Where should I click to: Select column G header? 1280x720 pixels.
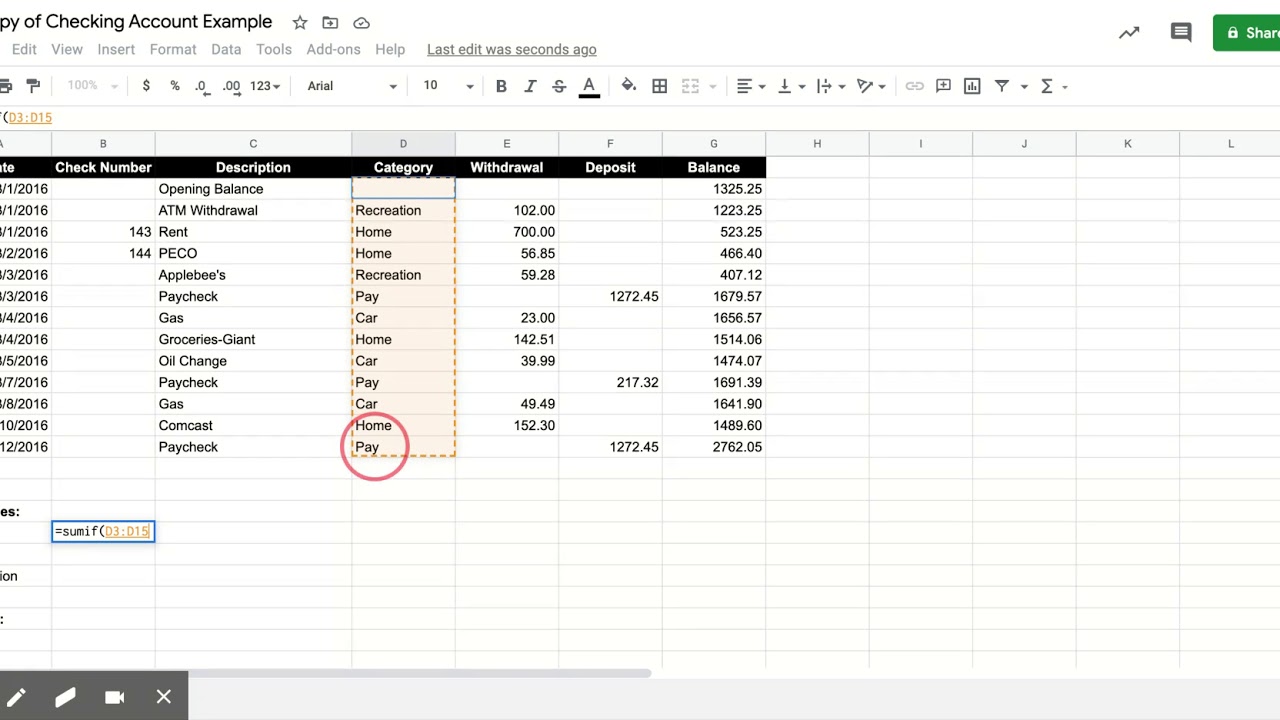(714, 144)
